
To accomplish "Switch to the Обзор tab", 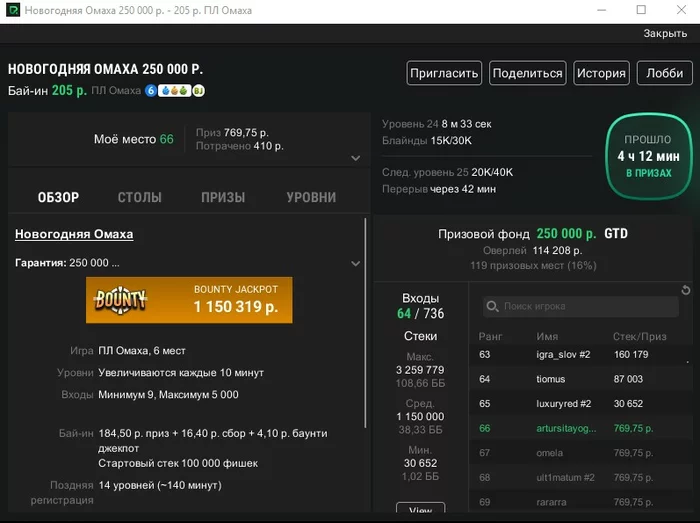I will pos(58,197).
